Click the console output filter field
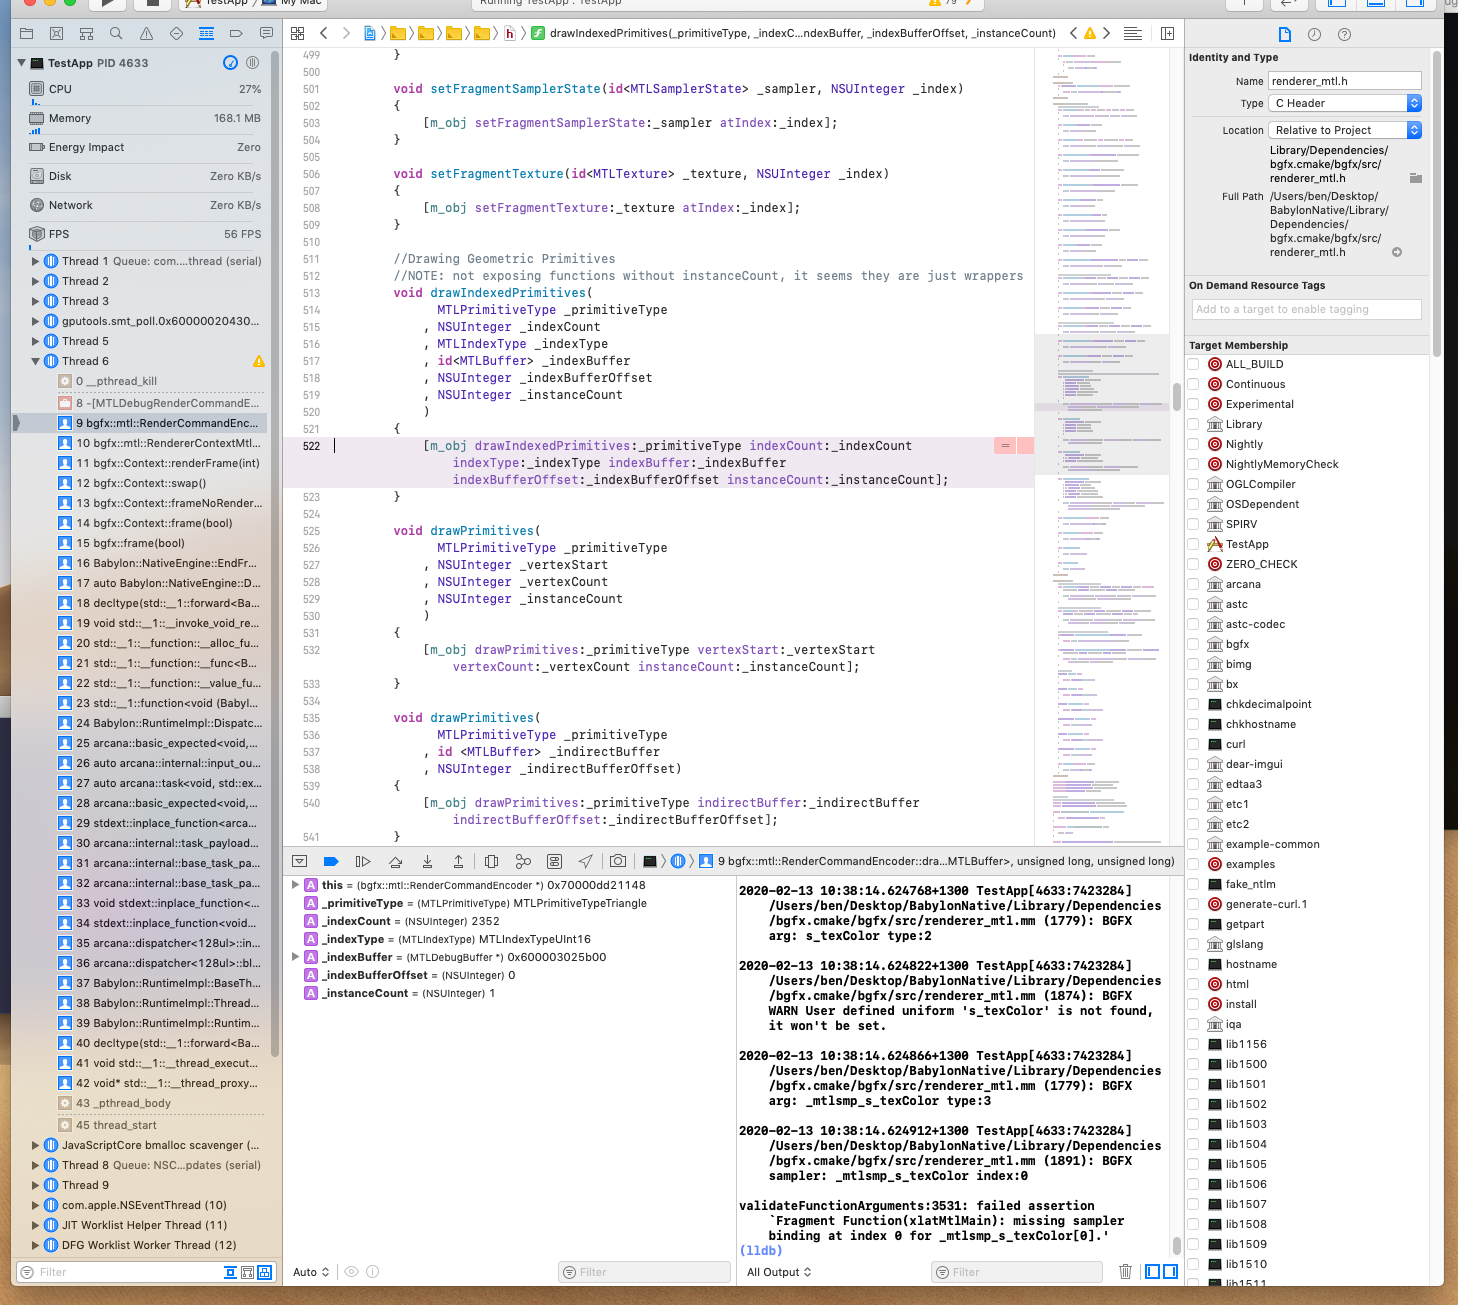 [1017, 1271]
